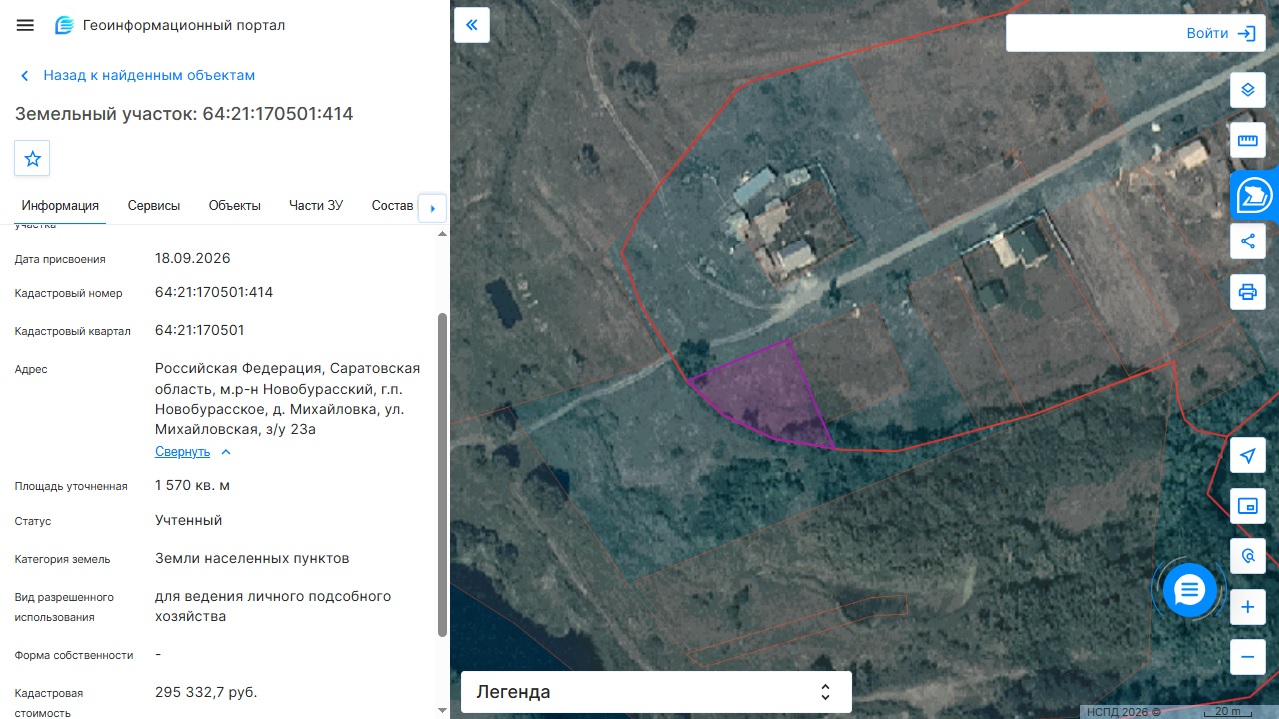Screen dimensions: 1279x719
Task: Zoom out with minus button
Action: 1247,657
